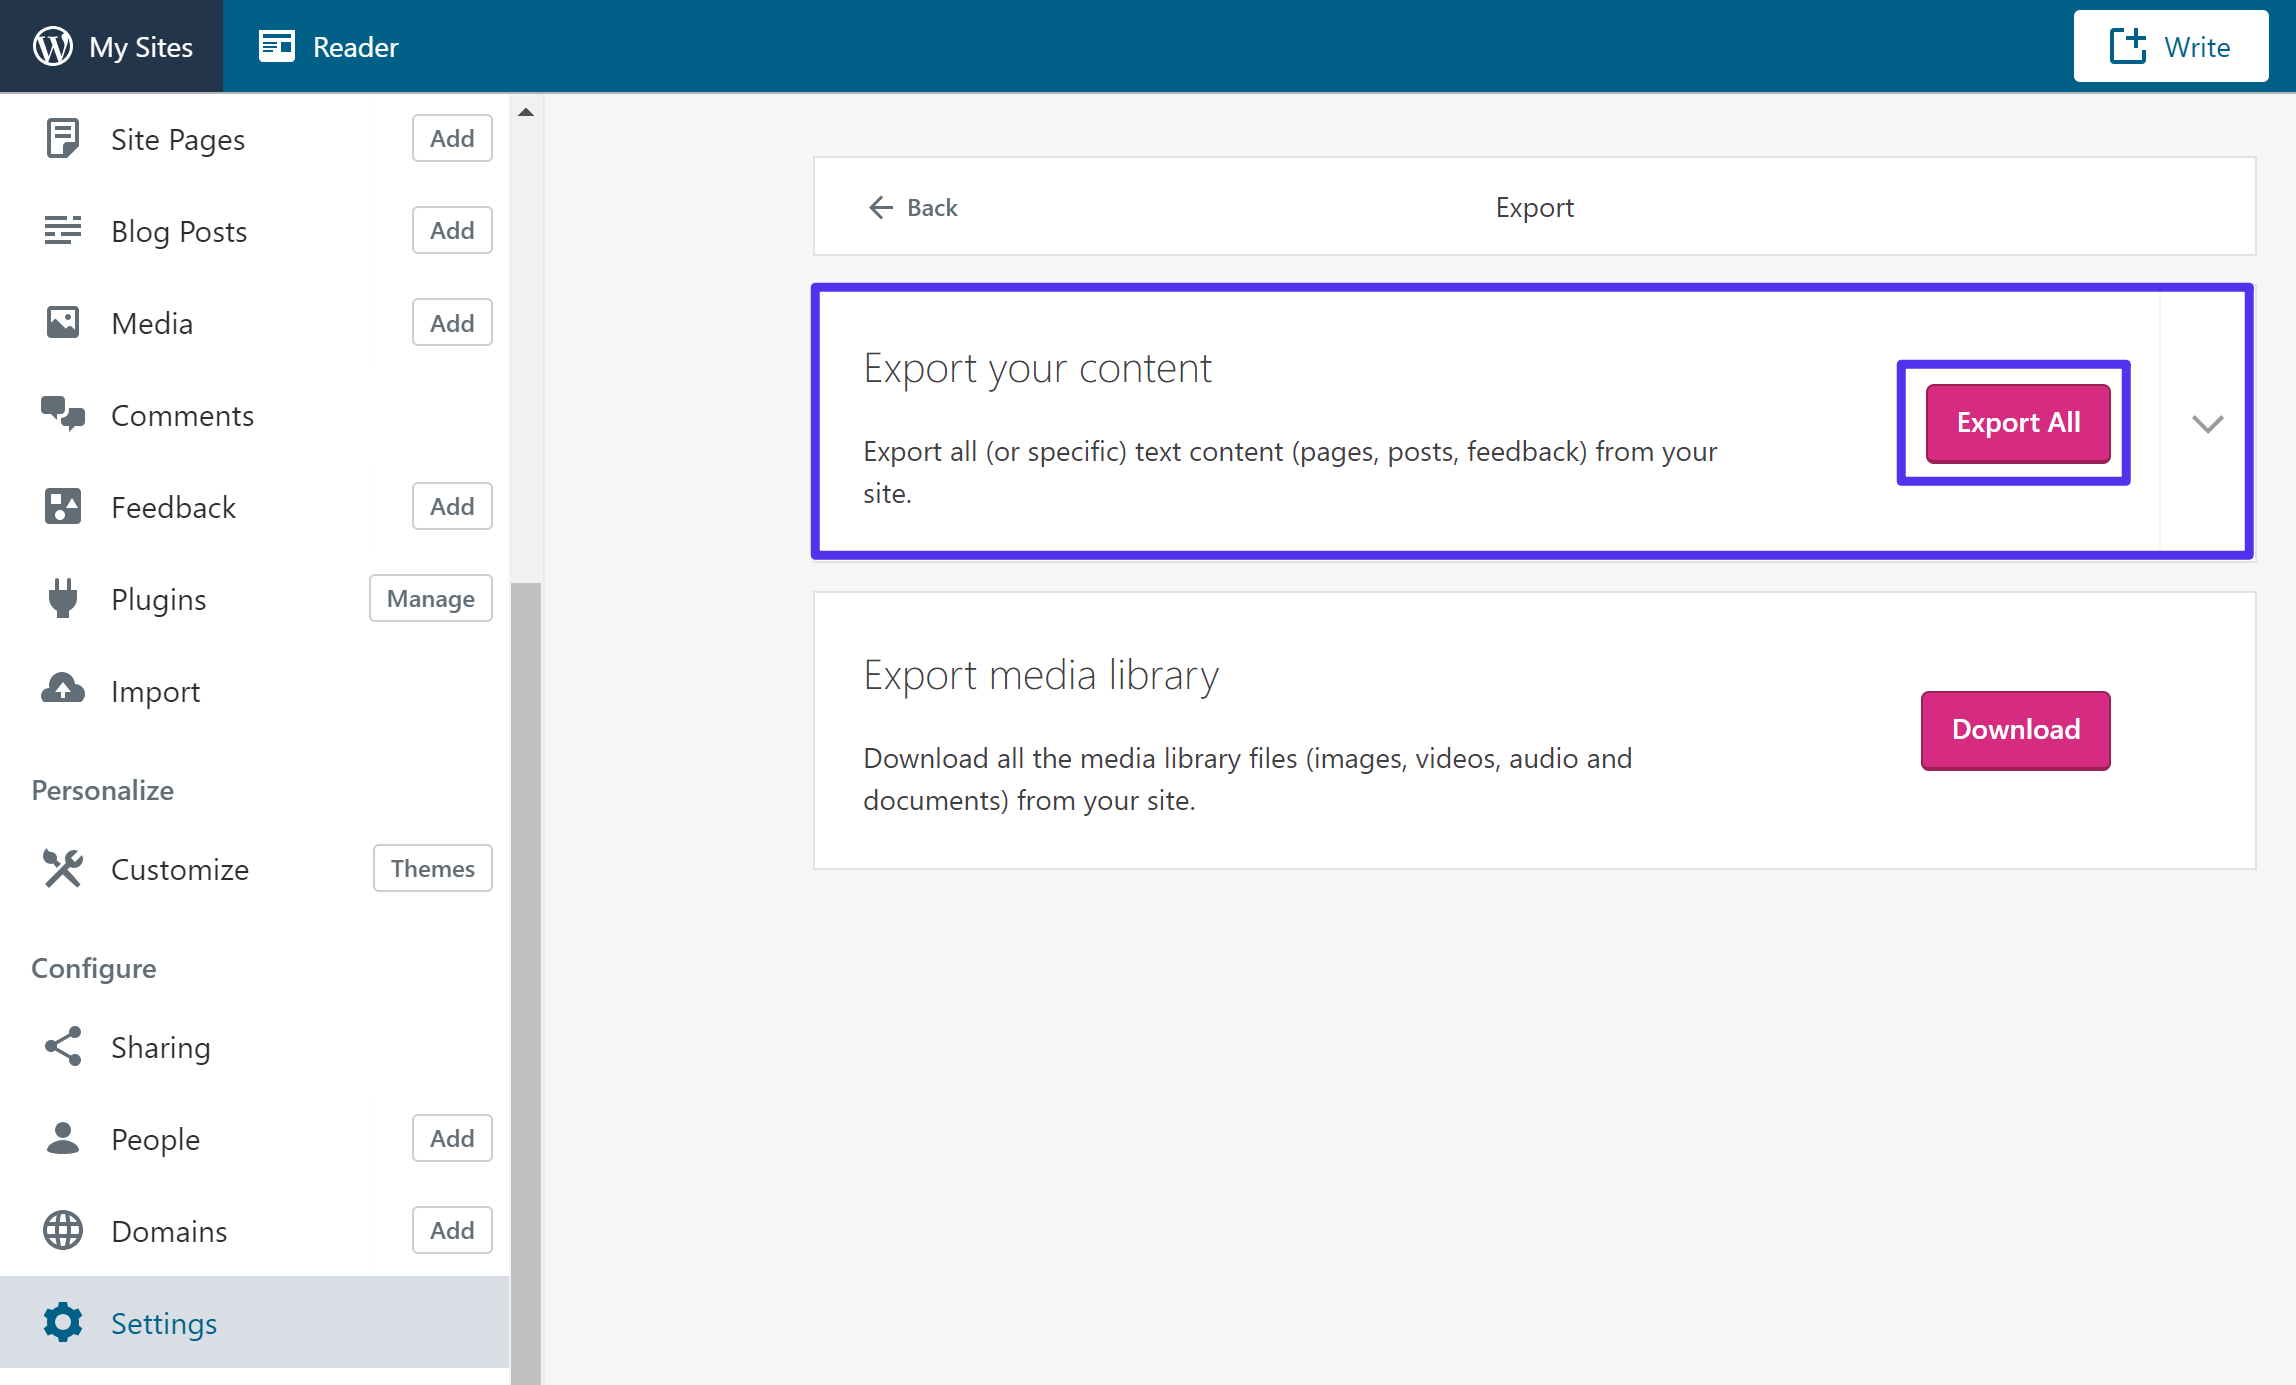The image size is (2296, 1385).
Task: Click the Blog Posts icon in sidebar
Action: click(61, 231)
